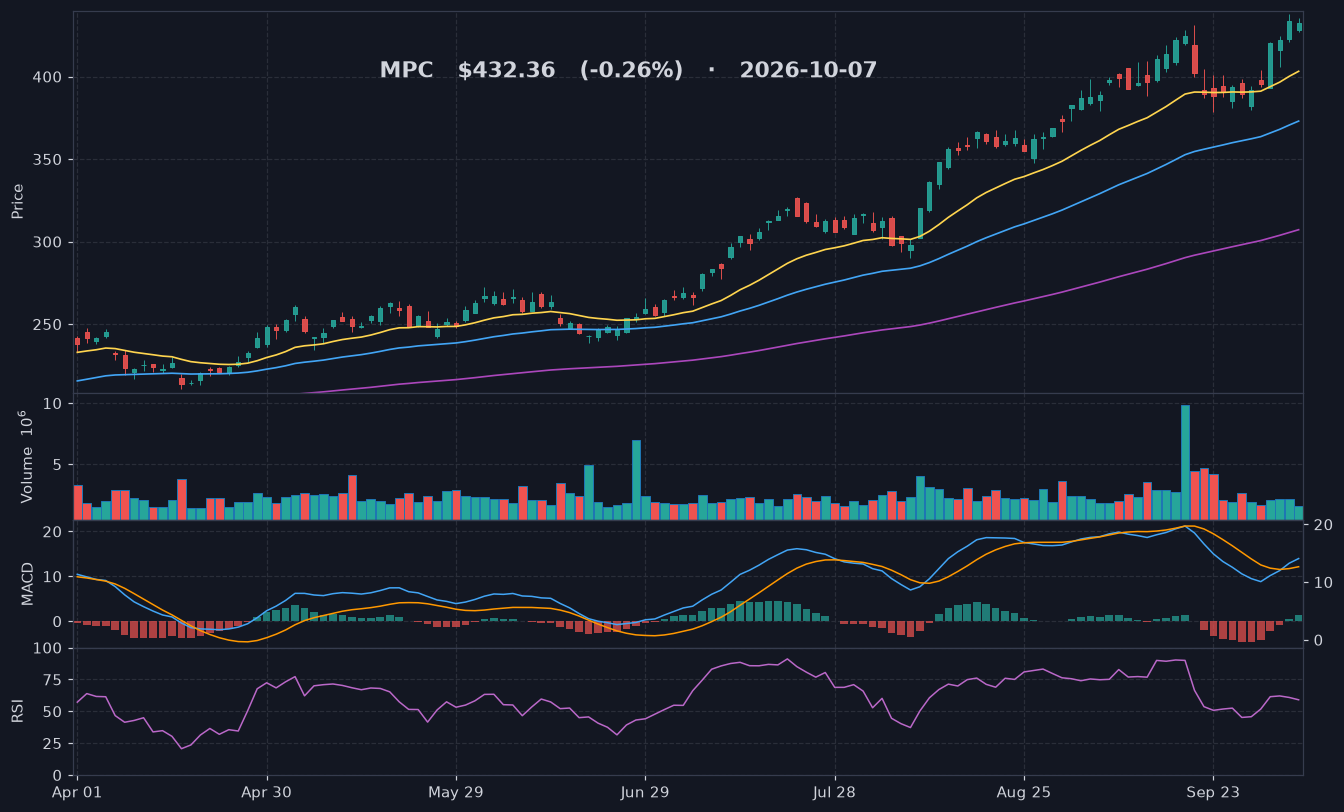Select the RSI axis label

point(17,711)
